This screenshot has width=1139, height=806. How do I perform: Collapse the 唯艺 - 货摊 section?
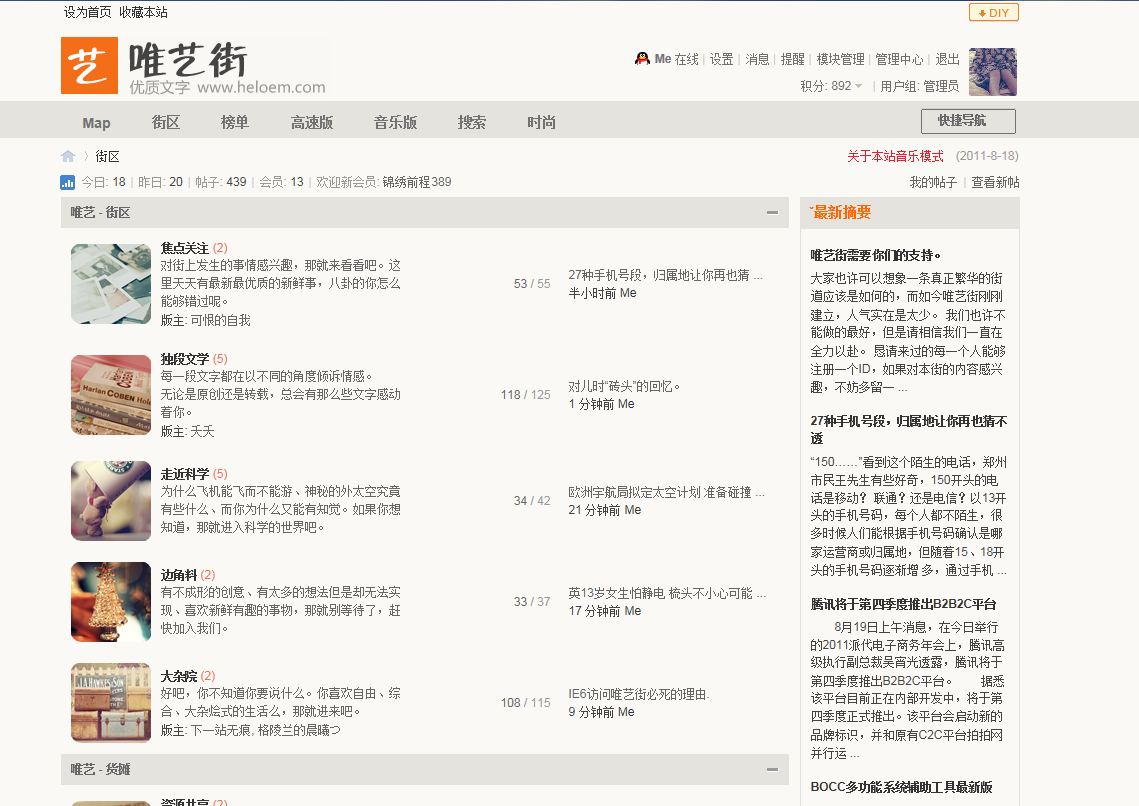pos(772,770)
